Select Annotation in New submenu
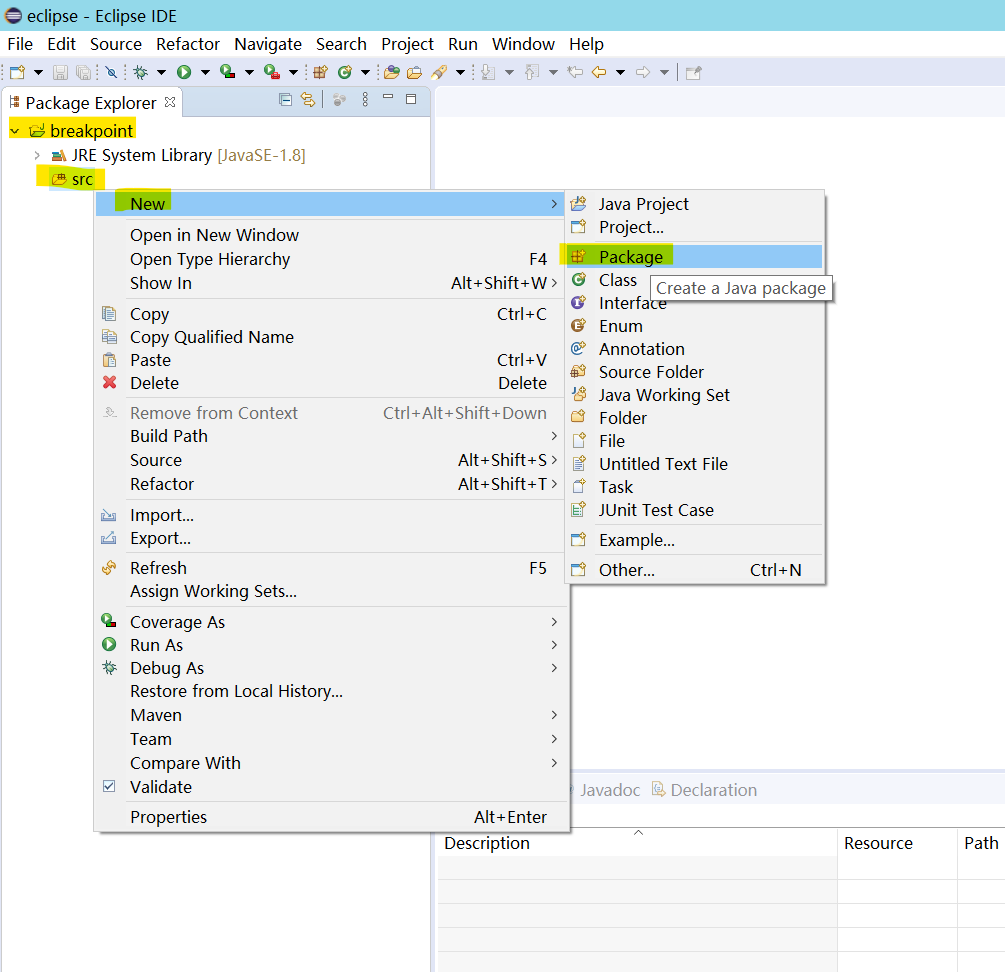 point(694,349)
